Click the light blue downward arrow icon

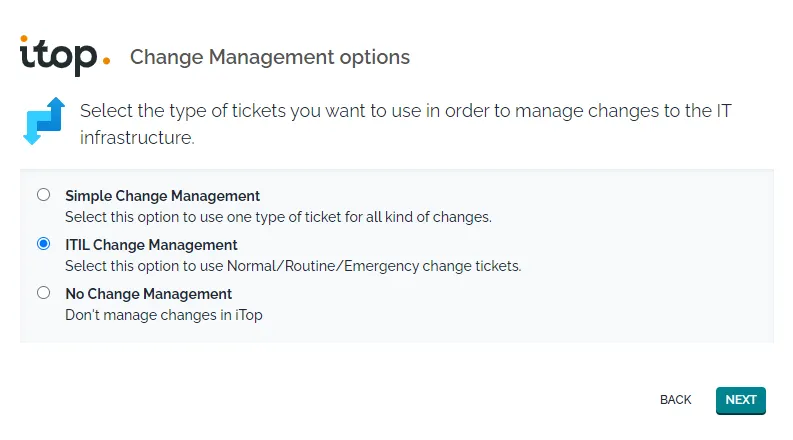click(x=34, y=130)
